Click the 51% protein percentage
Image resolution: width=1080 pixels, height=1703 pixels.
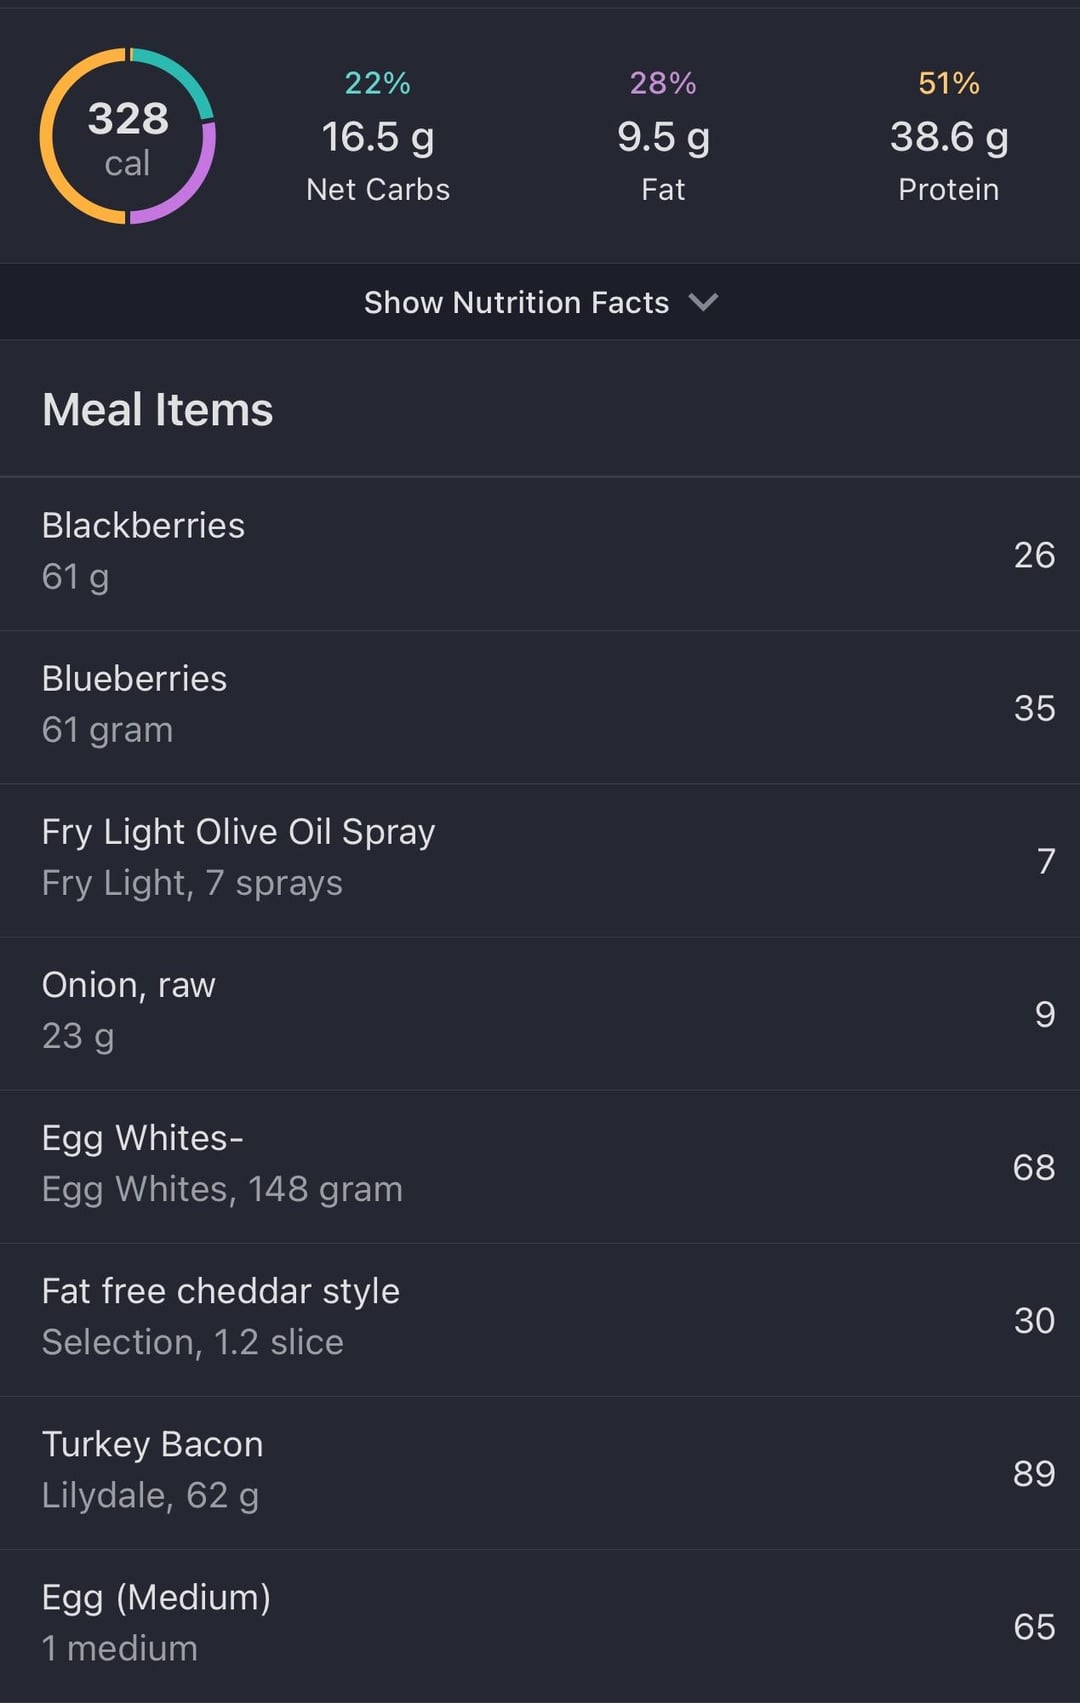tap(949, 83)
